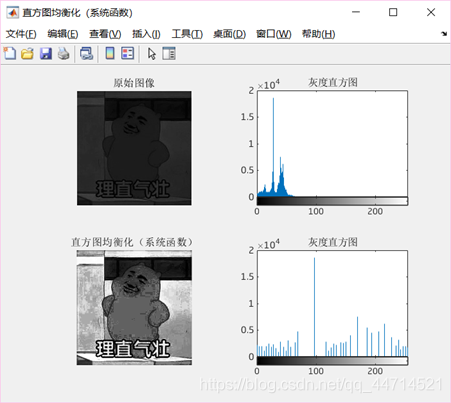
Task: Open the 查看(V) menu
Action: tap(105, 34)
